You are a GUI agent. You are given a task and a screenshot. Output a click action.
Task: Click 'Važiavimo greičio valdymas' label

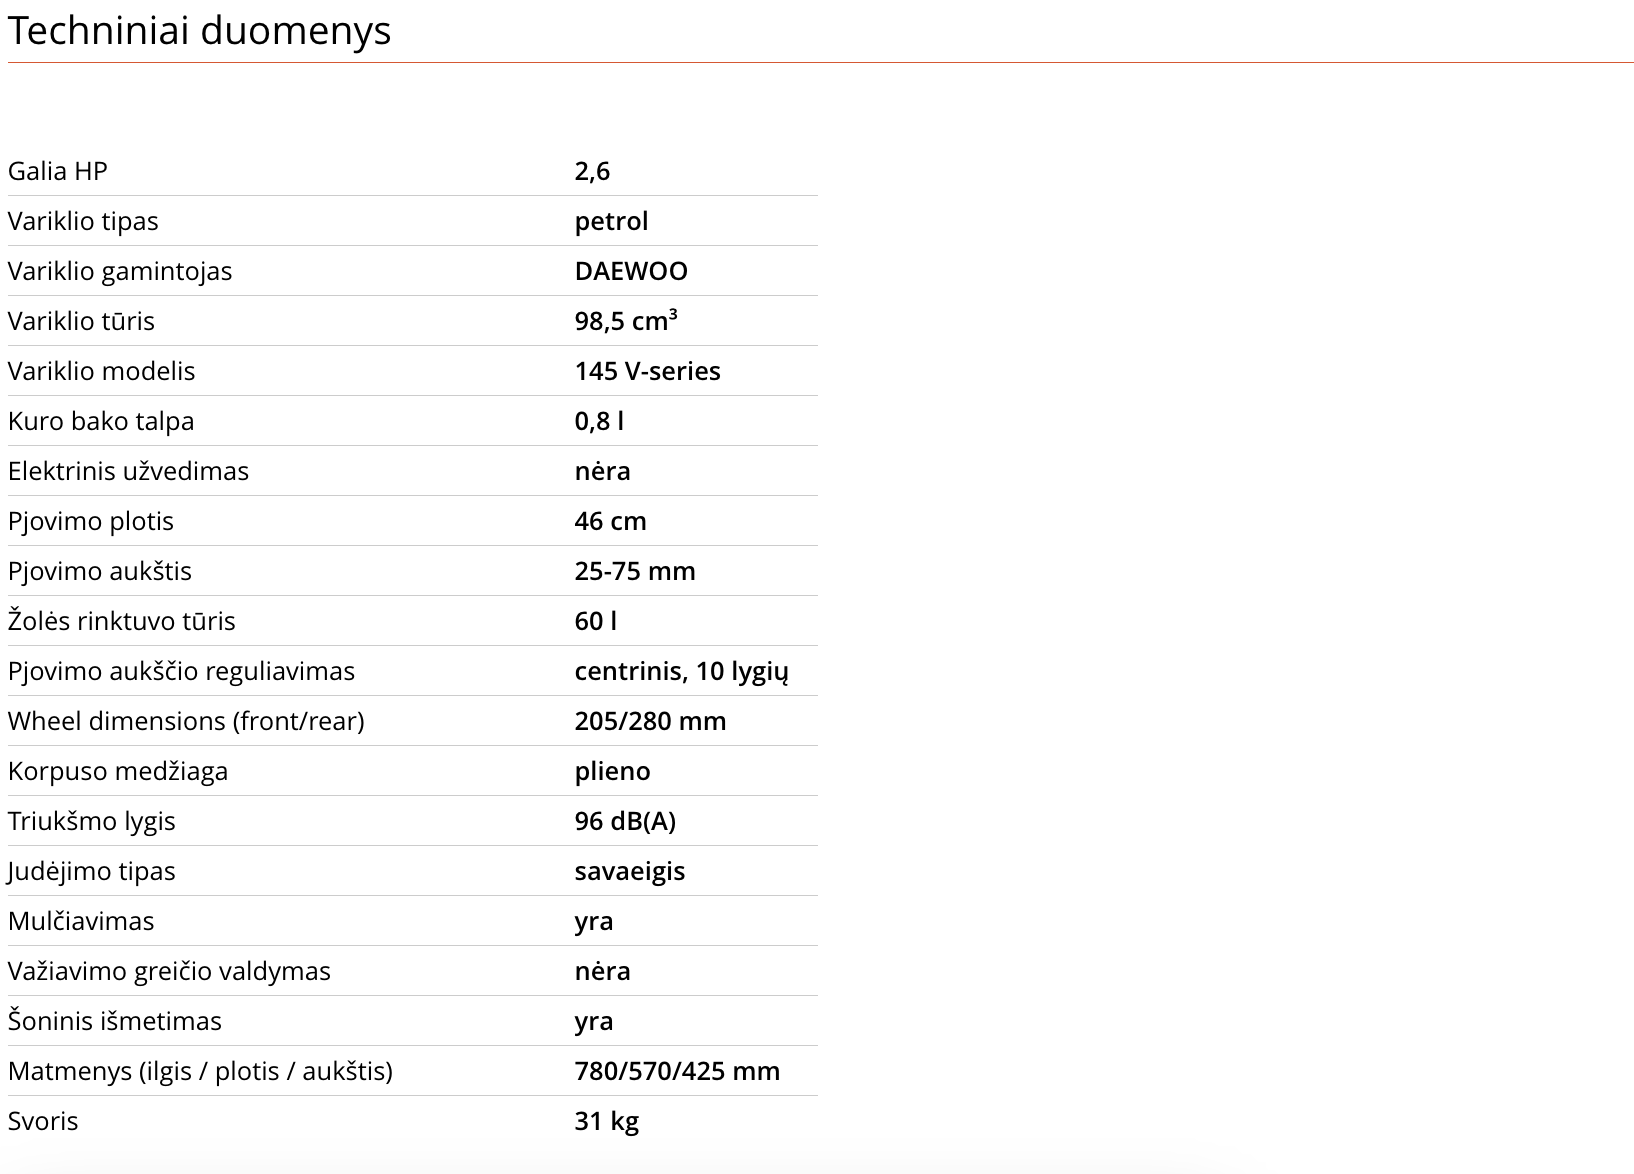[x=169, y=971]
